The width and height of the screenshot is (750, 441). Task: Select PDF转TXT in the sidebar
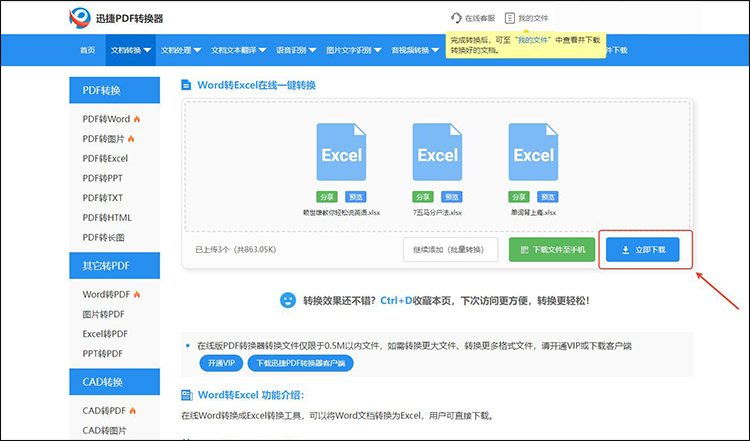tap(102, 198)
